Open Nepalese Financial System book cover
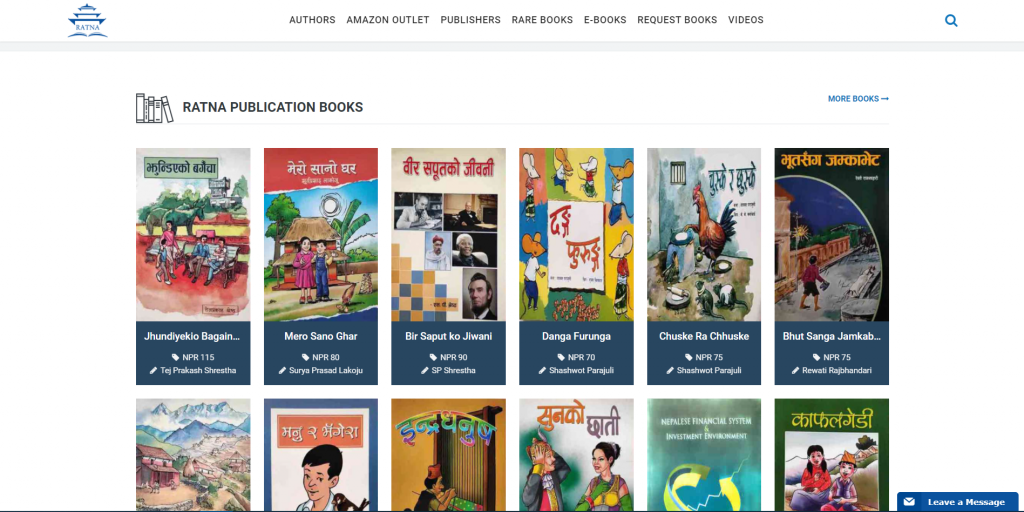 coord(704,455)
